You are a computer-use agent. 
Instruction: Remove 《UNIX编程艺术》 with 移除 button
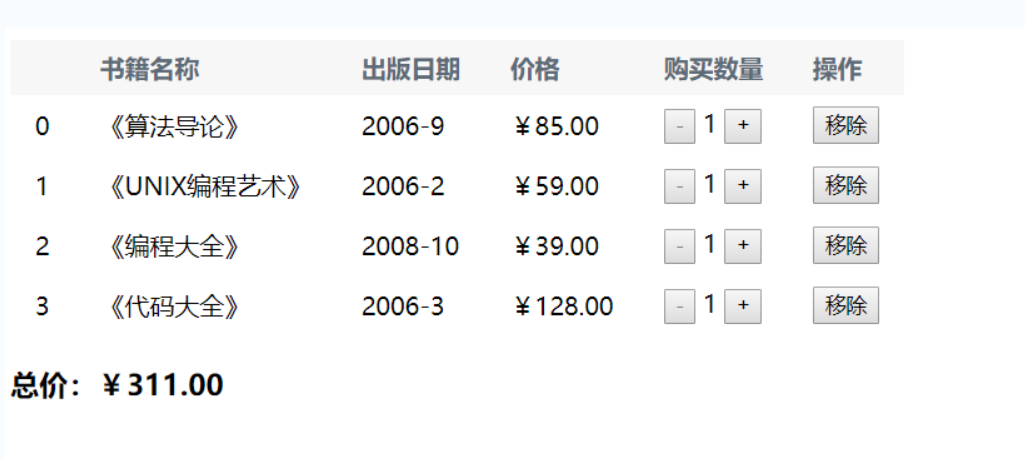pyautogui.click(x=846, y=186)
